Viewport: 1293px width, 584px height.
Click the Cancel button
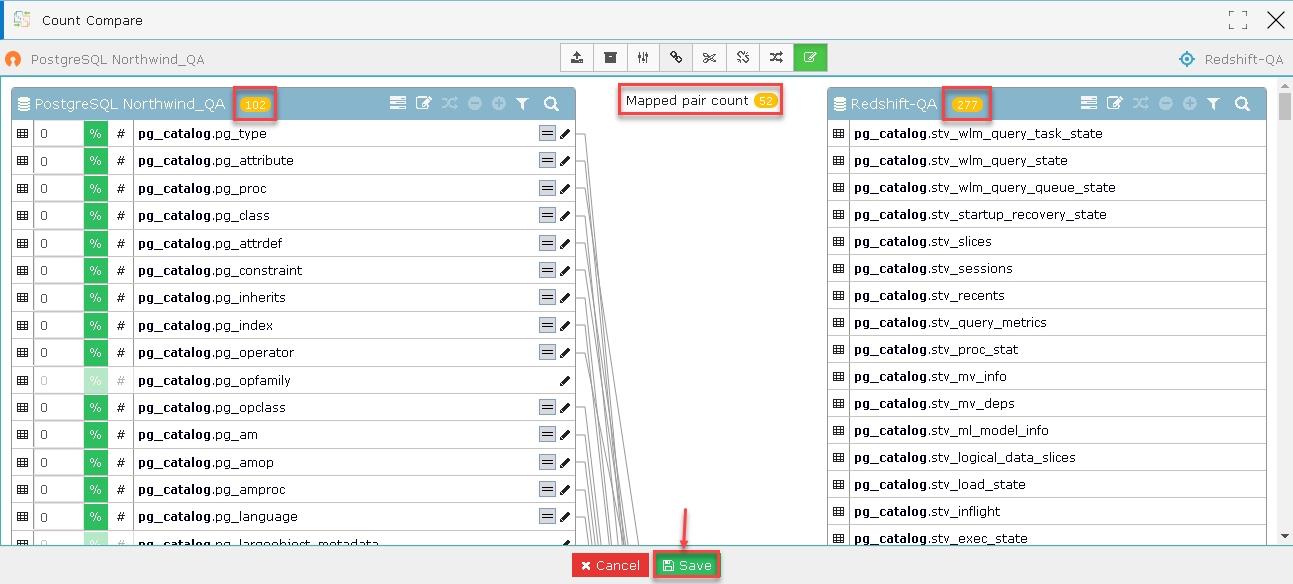610,565
